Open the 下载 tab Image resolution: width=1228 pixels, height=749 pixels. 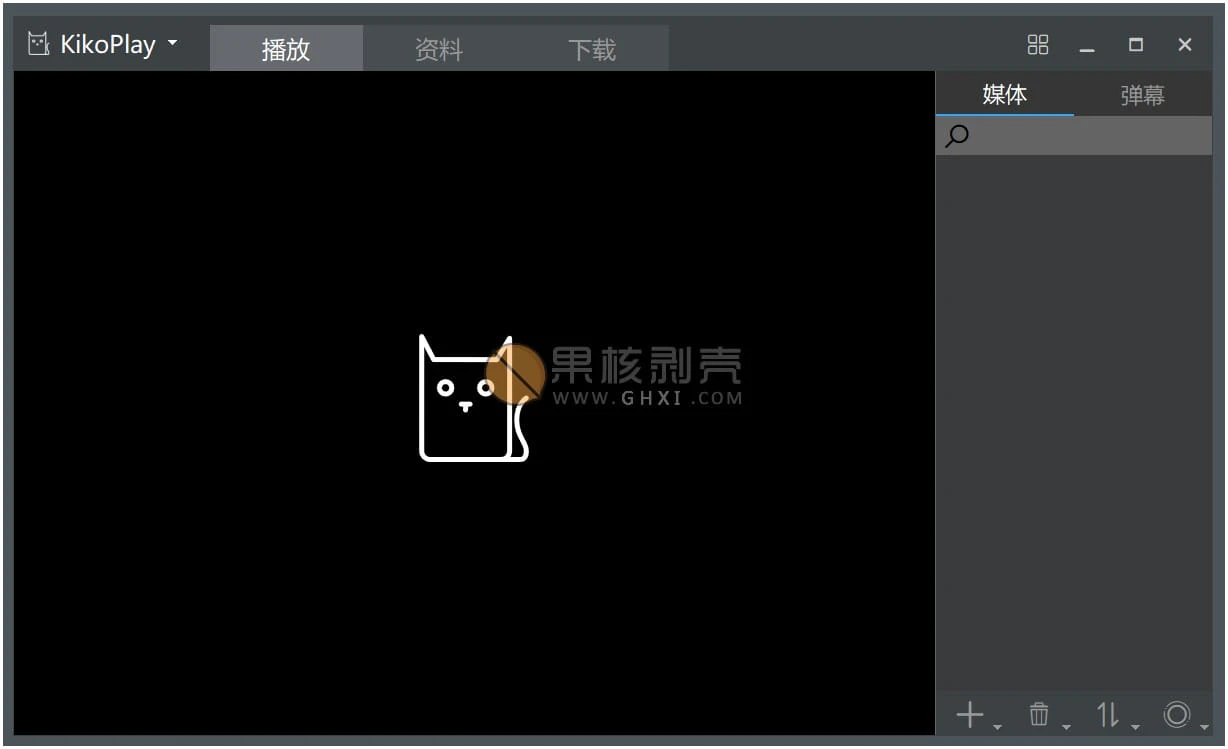[x=592, y=48]
